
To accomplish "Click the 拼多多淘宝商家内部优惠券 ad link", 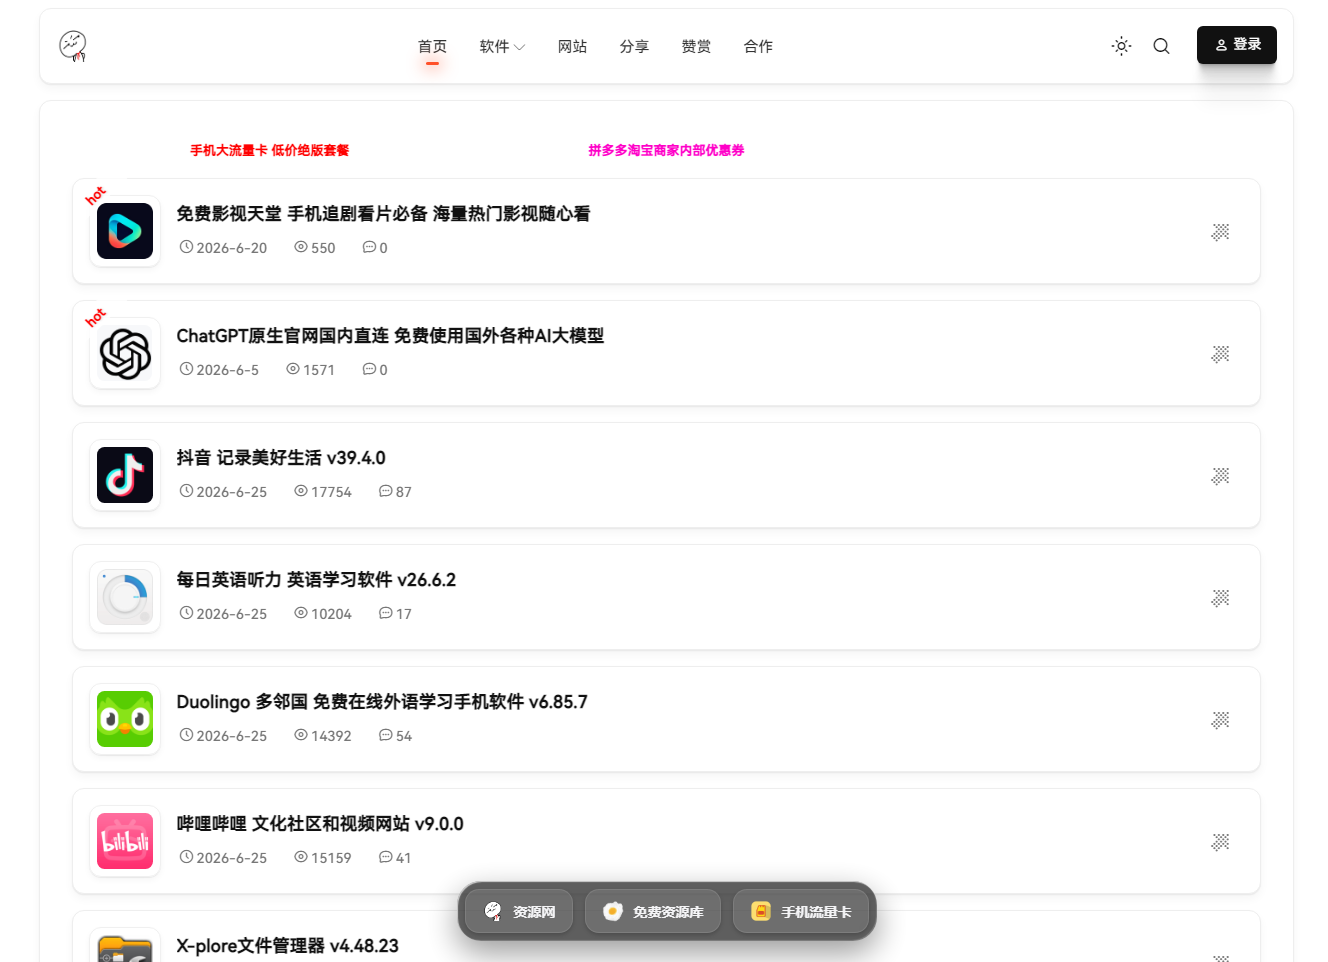I will tap(666, 150).
